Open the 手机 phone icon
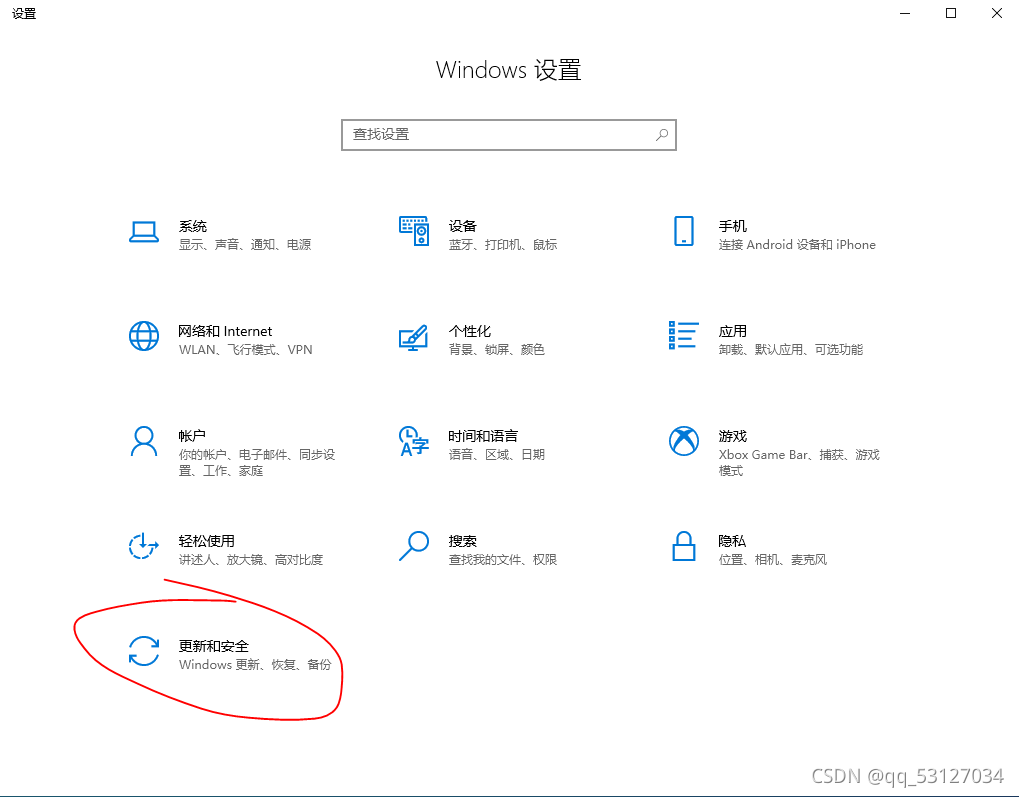The width and height of the screenshot is (1019, 797). point(684,231)
